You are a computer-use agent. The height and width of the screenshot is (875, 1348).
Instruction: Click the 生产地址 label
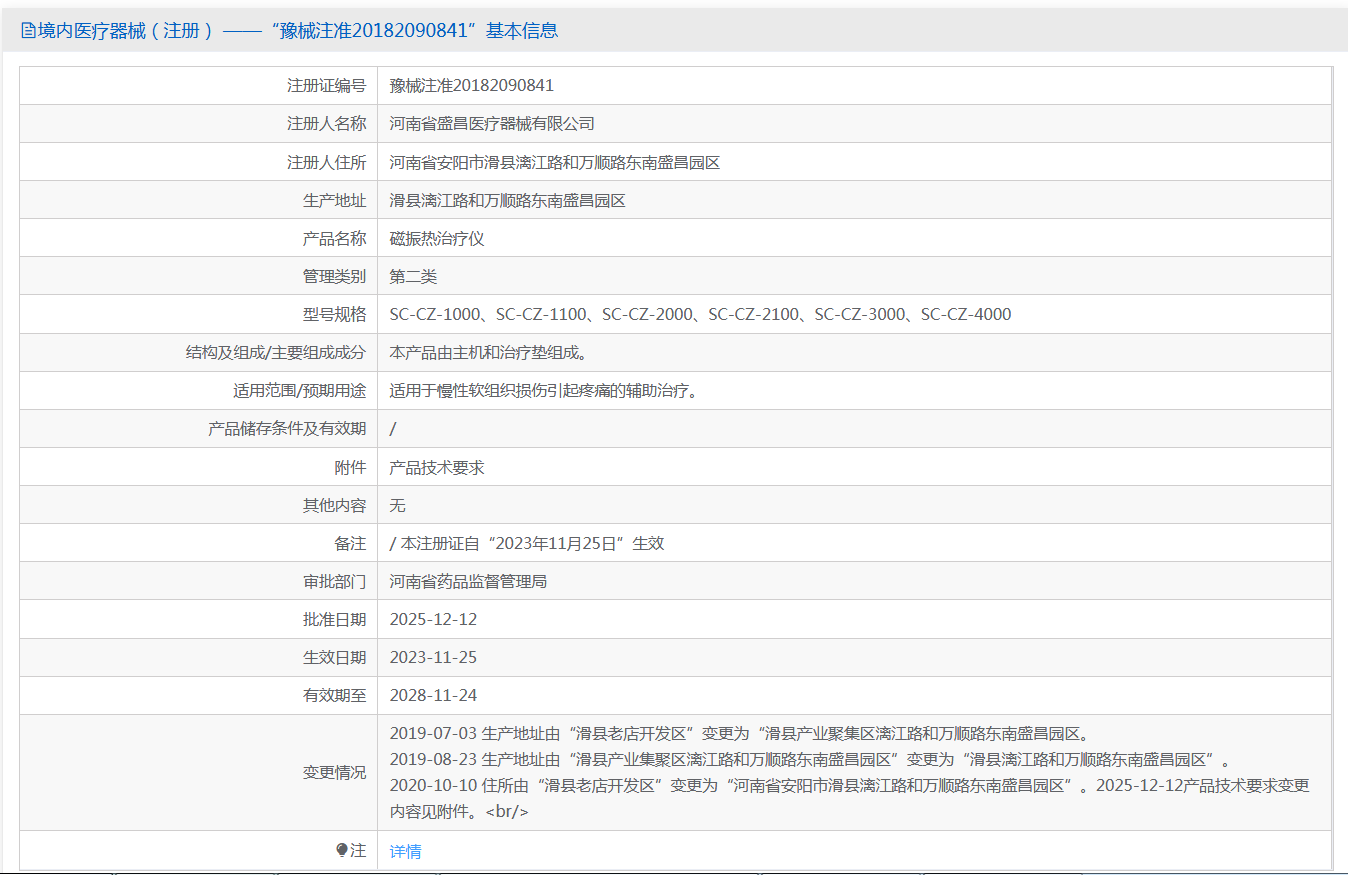[x=334, y=200]
